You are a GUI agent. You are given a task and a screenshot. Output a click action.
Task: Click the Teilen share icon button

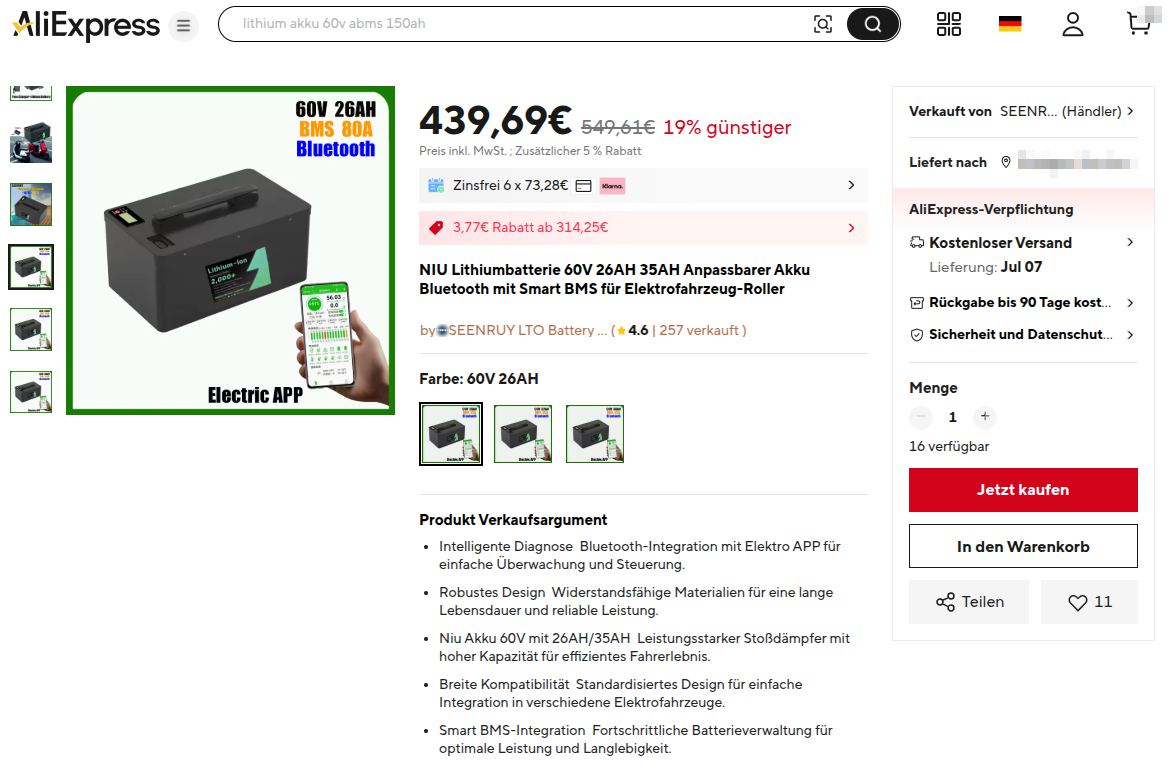(969, 602)
